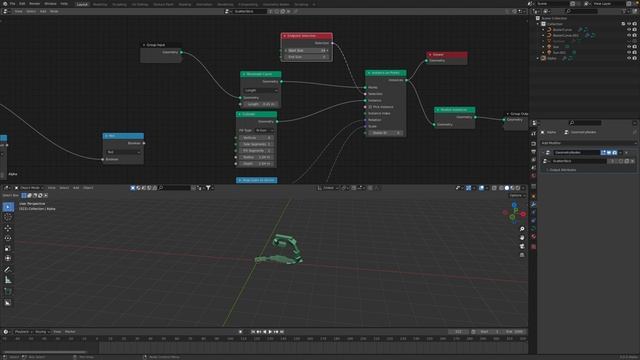Collapse the Instance on Points node

point(369,73)
